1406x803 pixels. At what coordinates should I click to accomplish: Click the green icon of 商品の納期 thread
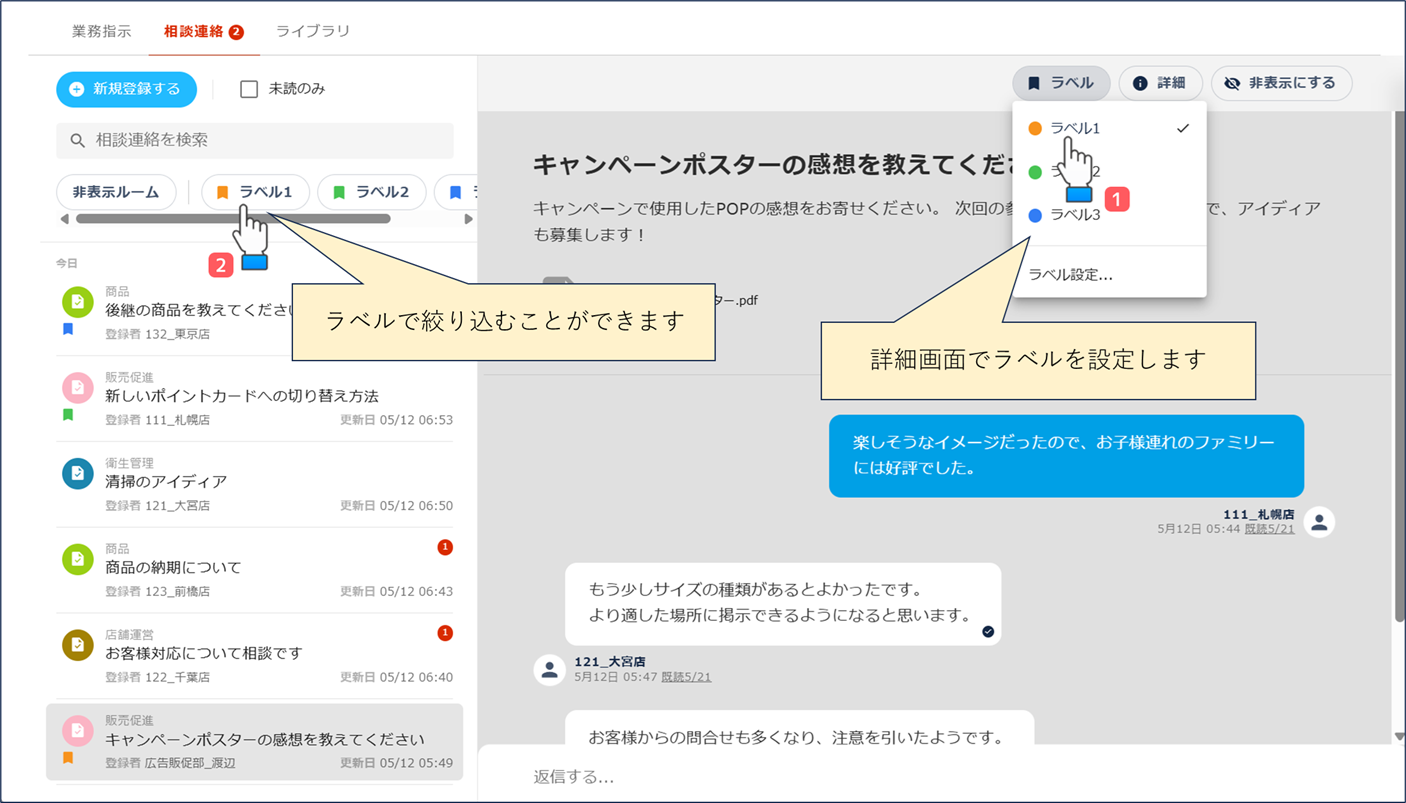(78, 559)
